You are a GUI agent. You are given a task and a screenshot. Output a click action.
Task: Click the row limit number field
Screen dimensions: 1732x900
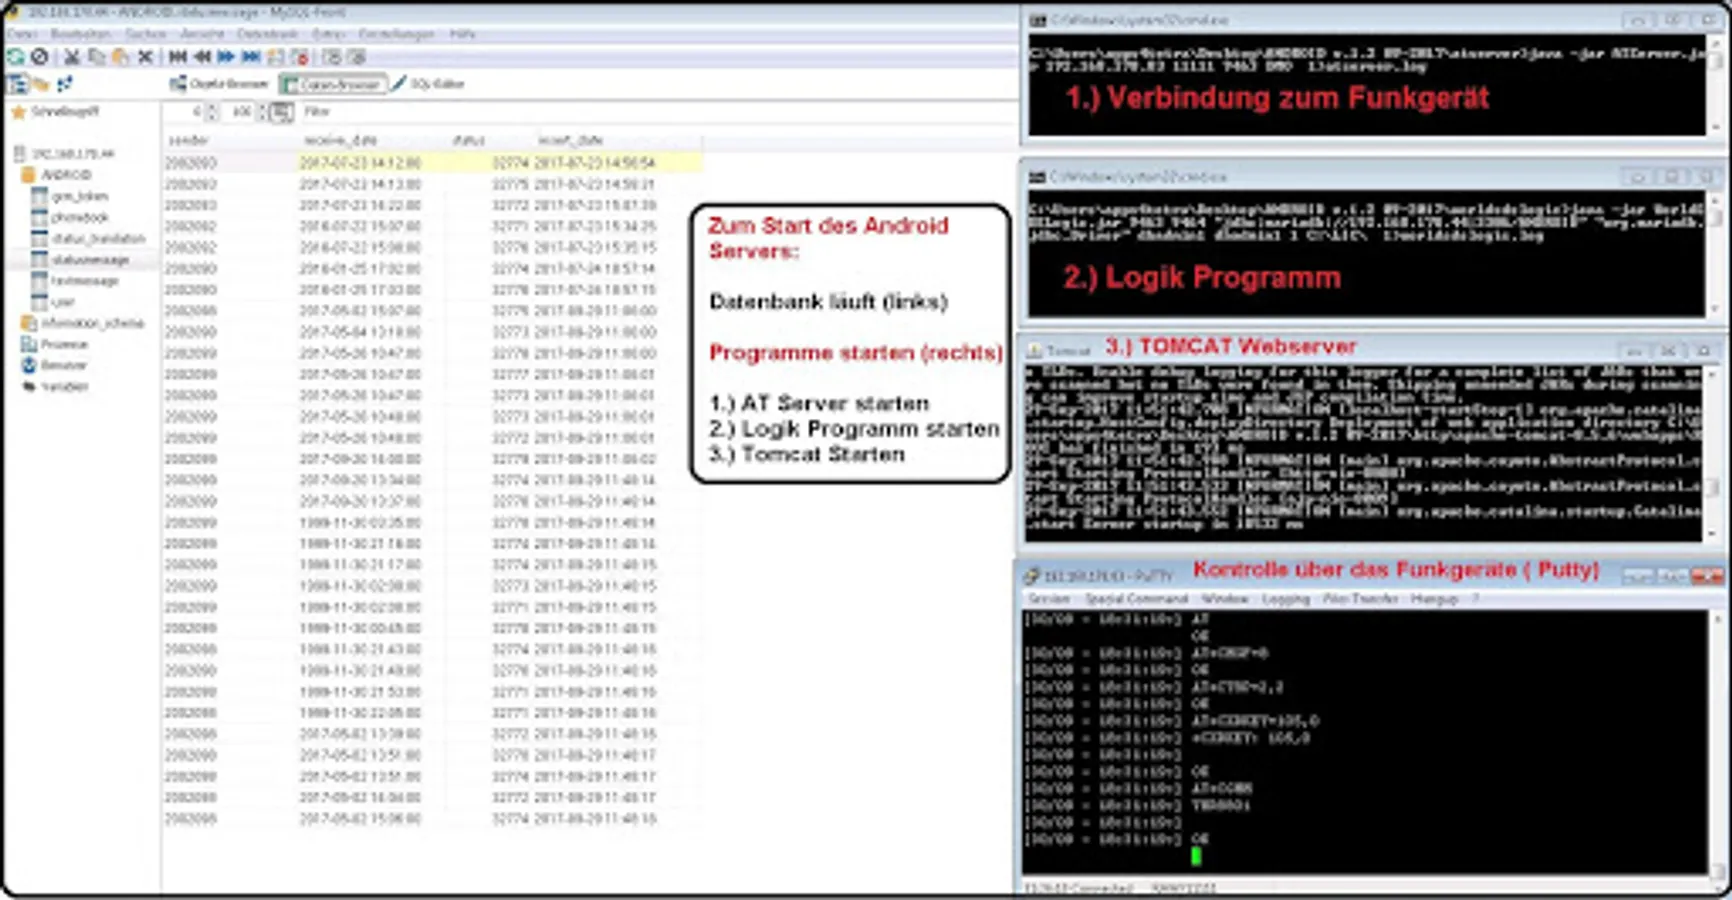coord(239,112)
